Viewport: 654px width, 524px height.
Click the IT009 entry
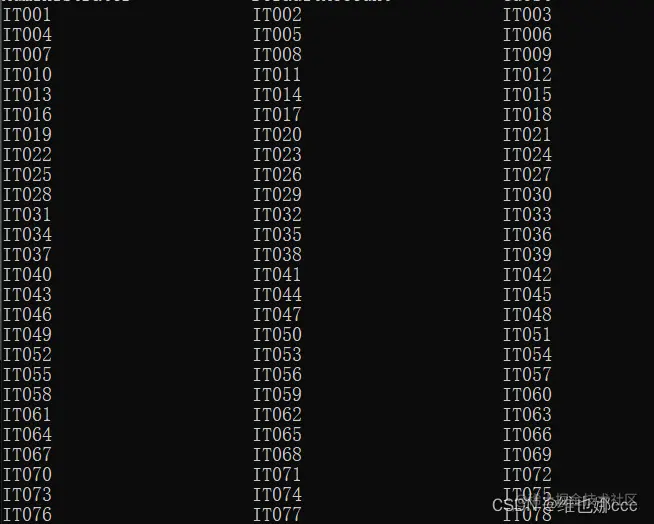point(527,55)
